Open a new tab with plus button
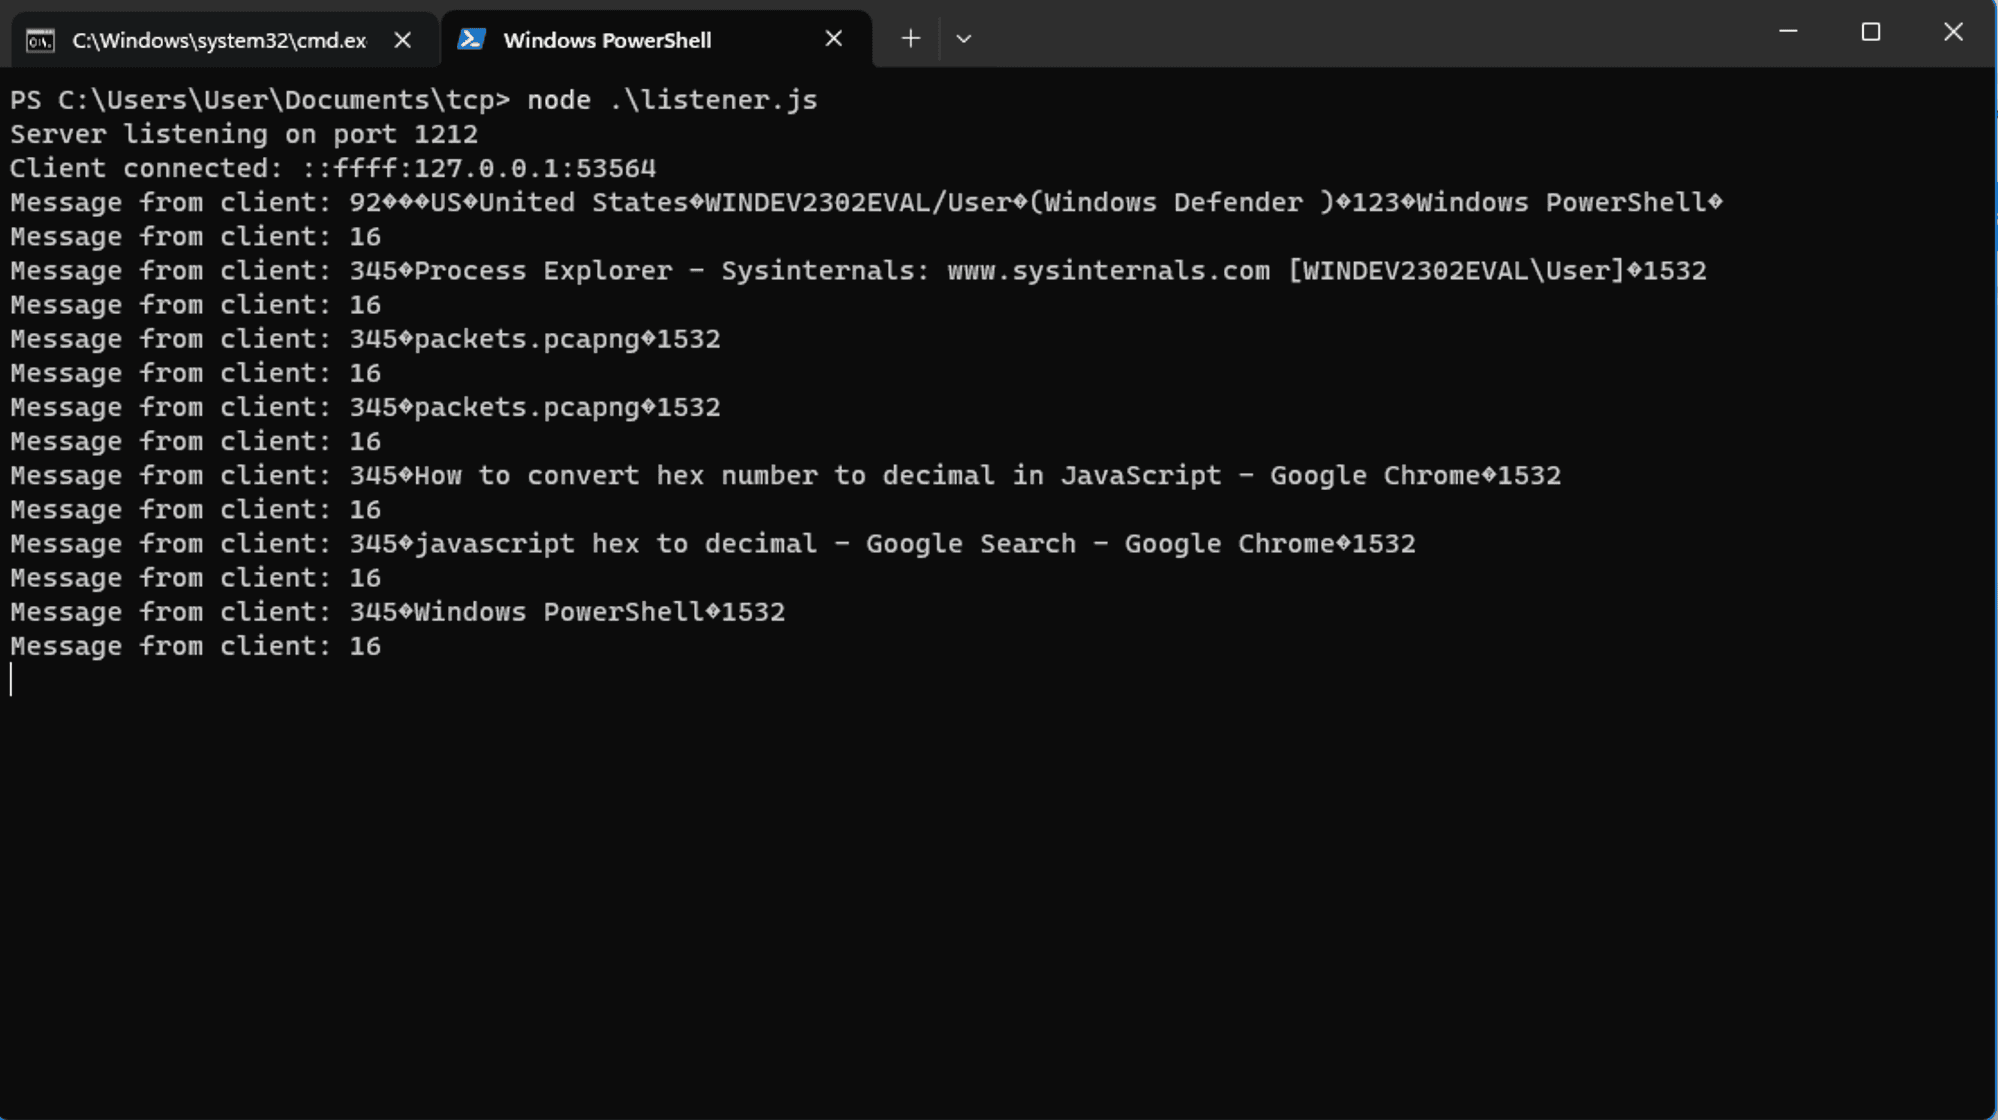Screen dimensions: 1998x1120 910,39
